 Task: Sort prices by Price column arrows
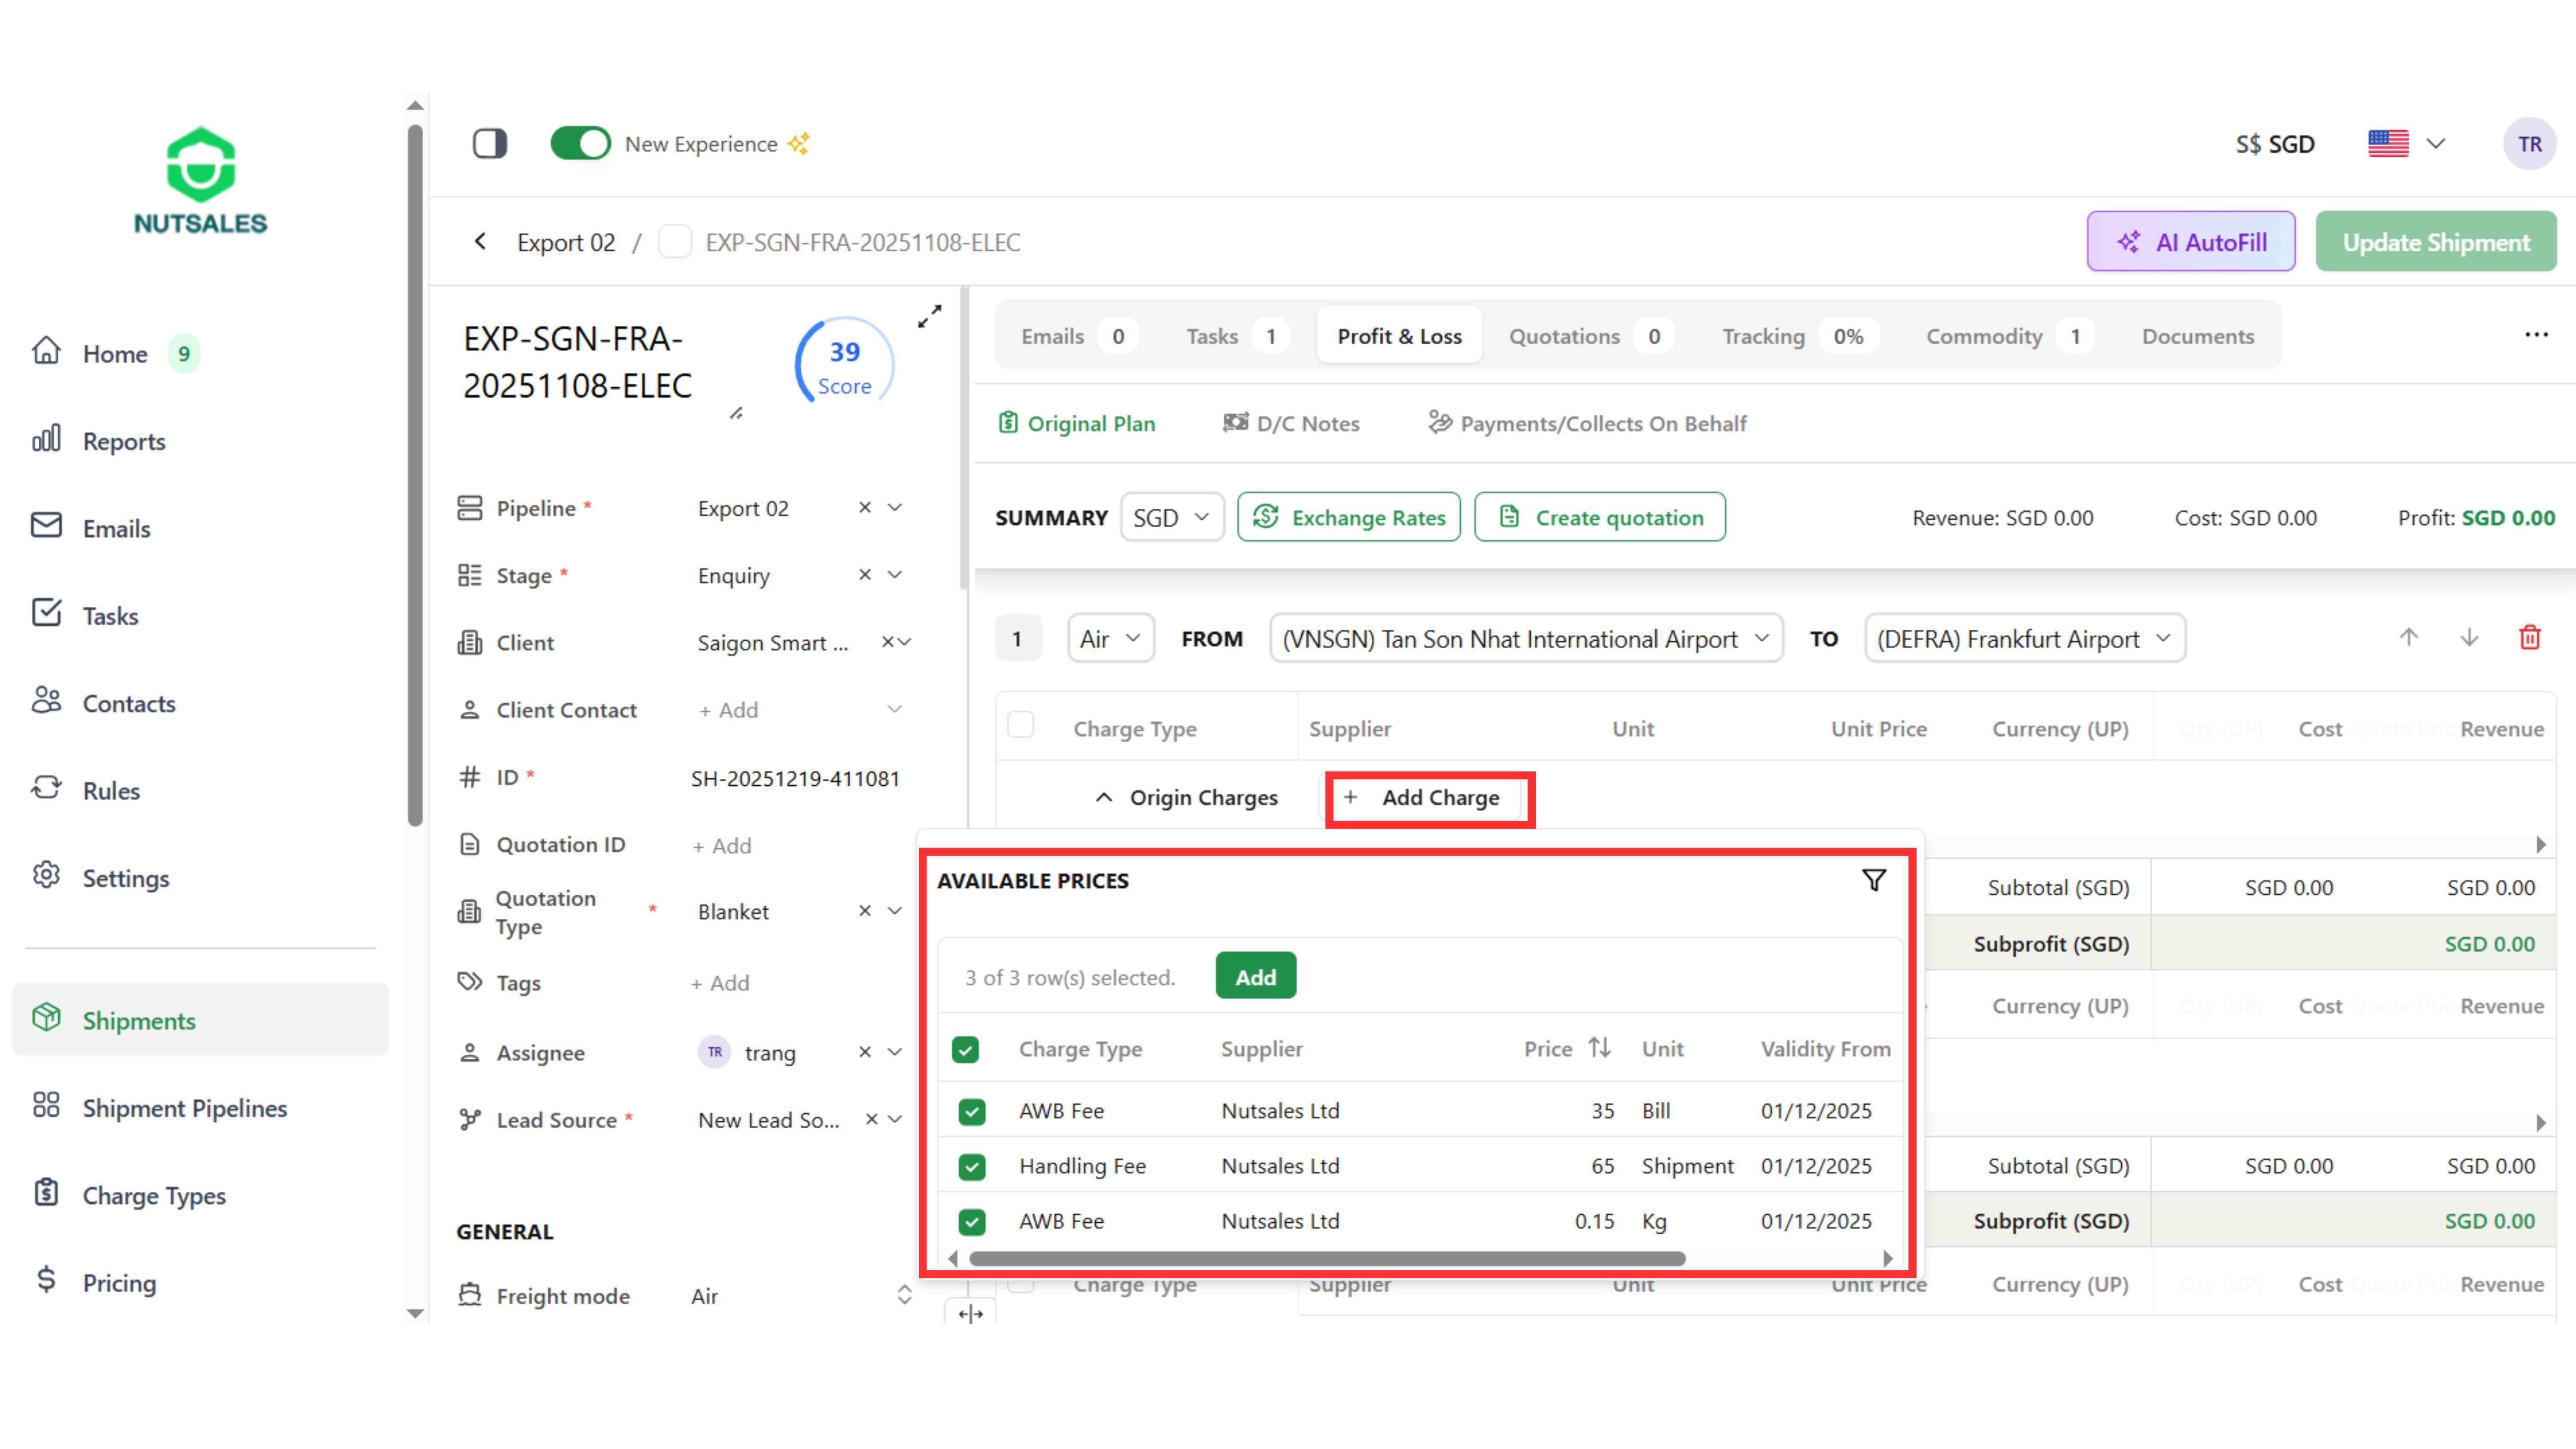1599,1048
